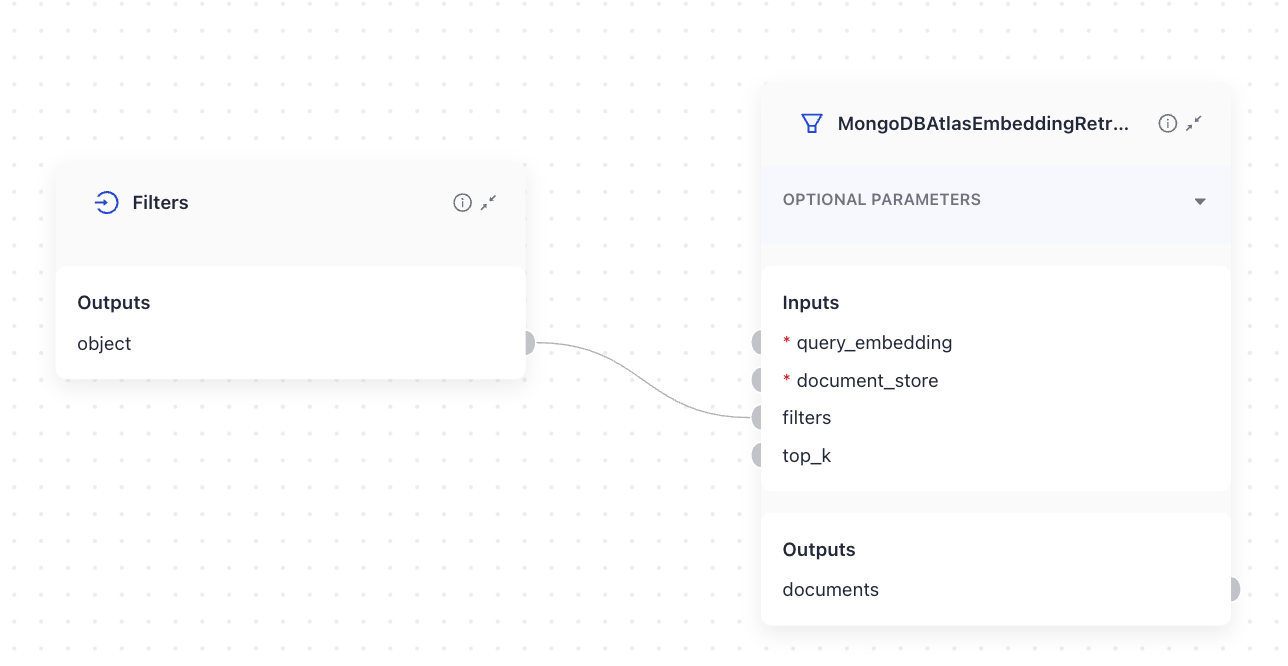
Task: Click the top_k input label
Action: coord(807,456)
